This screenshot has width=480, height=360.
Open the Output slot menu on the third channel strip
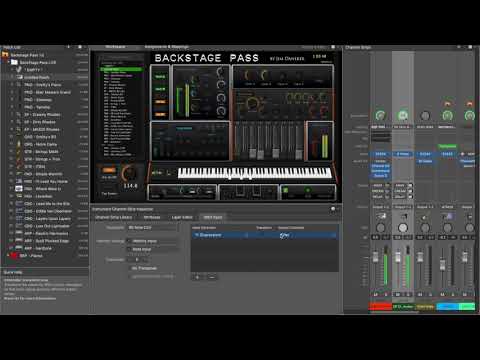[x=425, y=207]
